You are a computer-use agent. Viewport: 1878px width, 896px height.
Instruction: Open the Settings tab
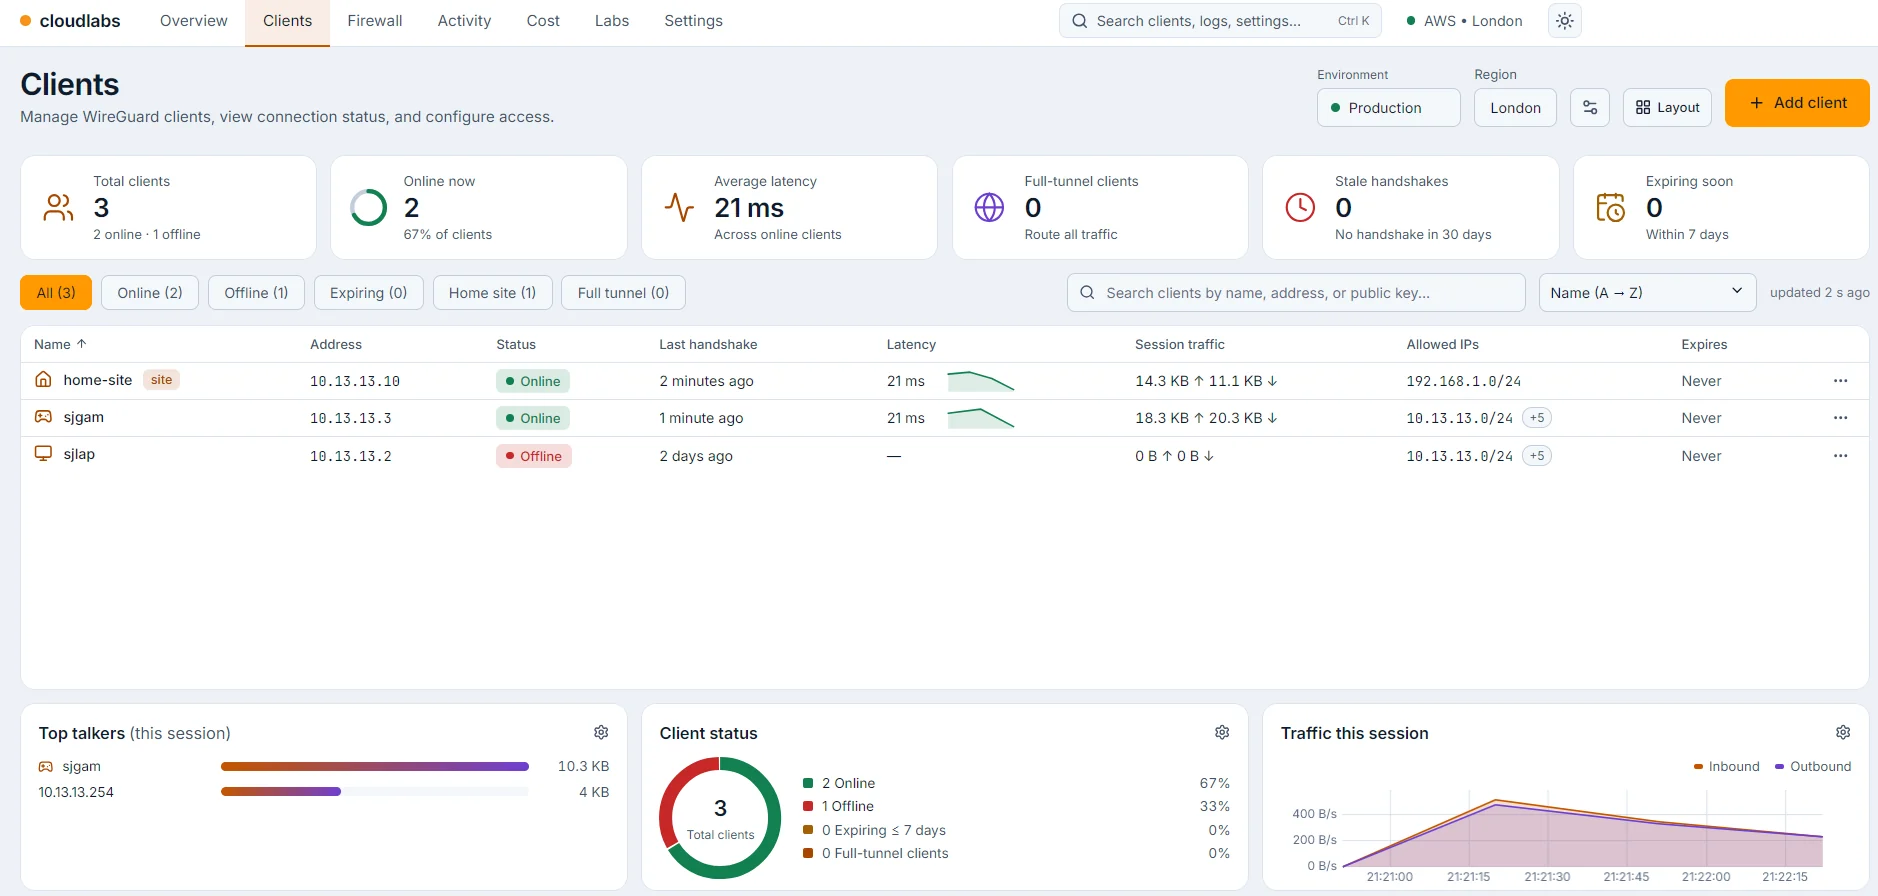click(x=693, y=21)
